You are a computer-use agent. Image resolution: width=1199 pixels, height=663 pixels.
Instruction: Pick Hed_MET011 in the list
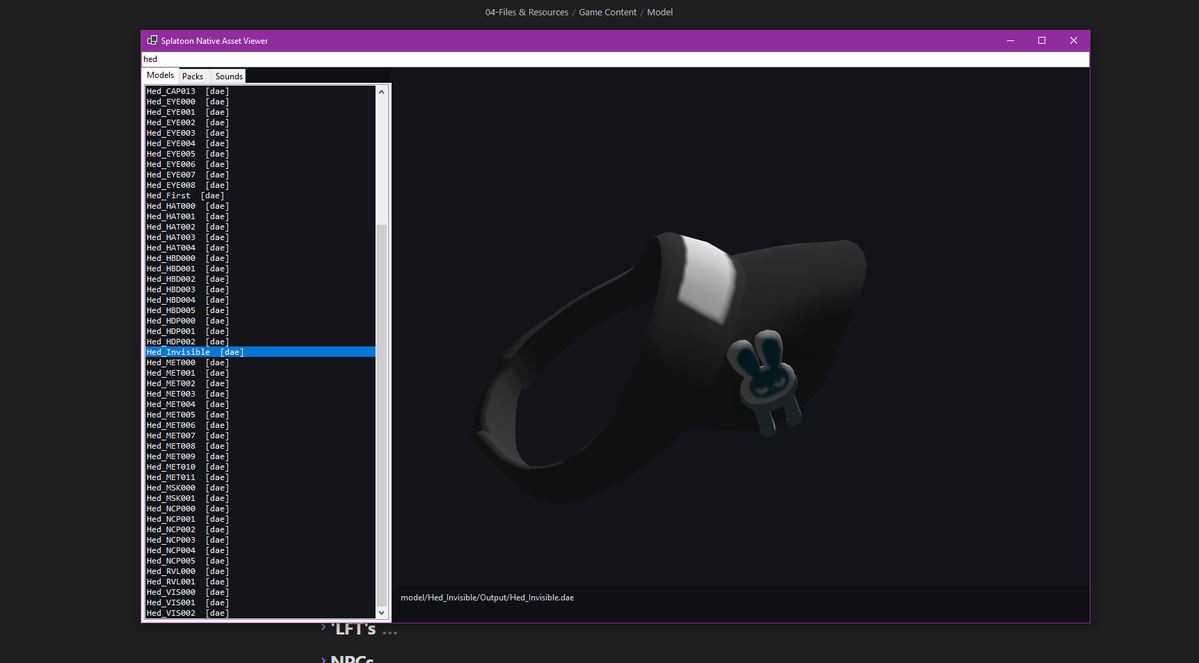click(260, 478)
